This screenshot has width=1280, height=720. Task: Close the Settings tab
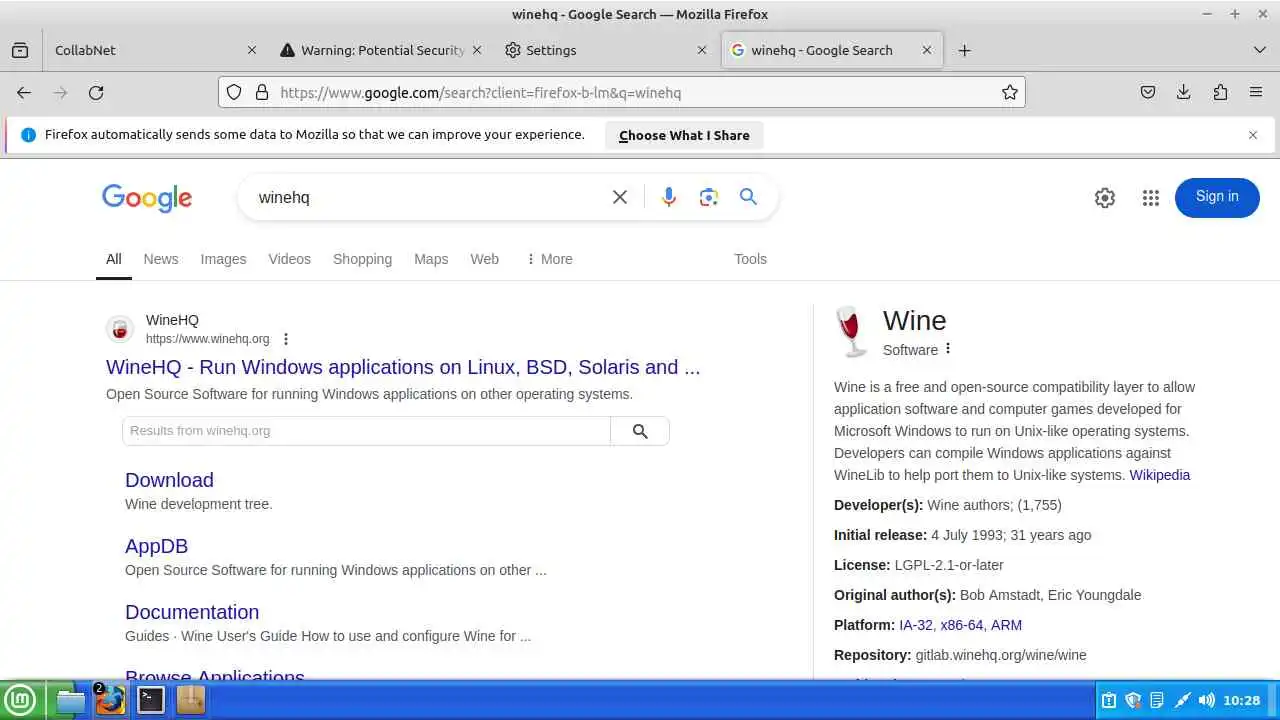[x=702, y=50]
